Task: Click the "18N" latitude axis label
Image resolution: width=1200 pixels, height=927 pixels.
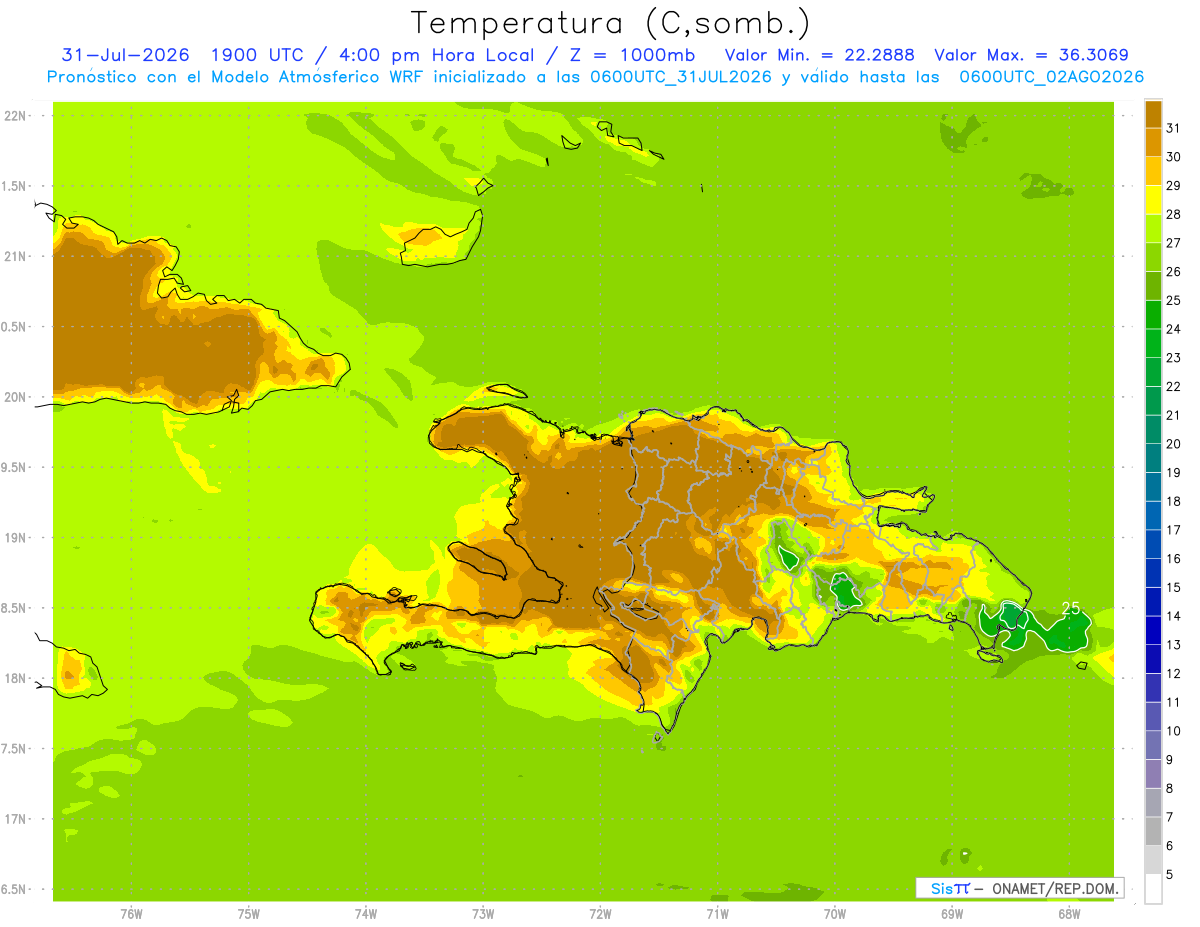Action: pos(16,678)
